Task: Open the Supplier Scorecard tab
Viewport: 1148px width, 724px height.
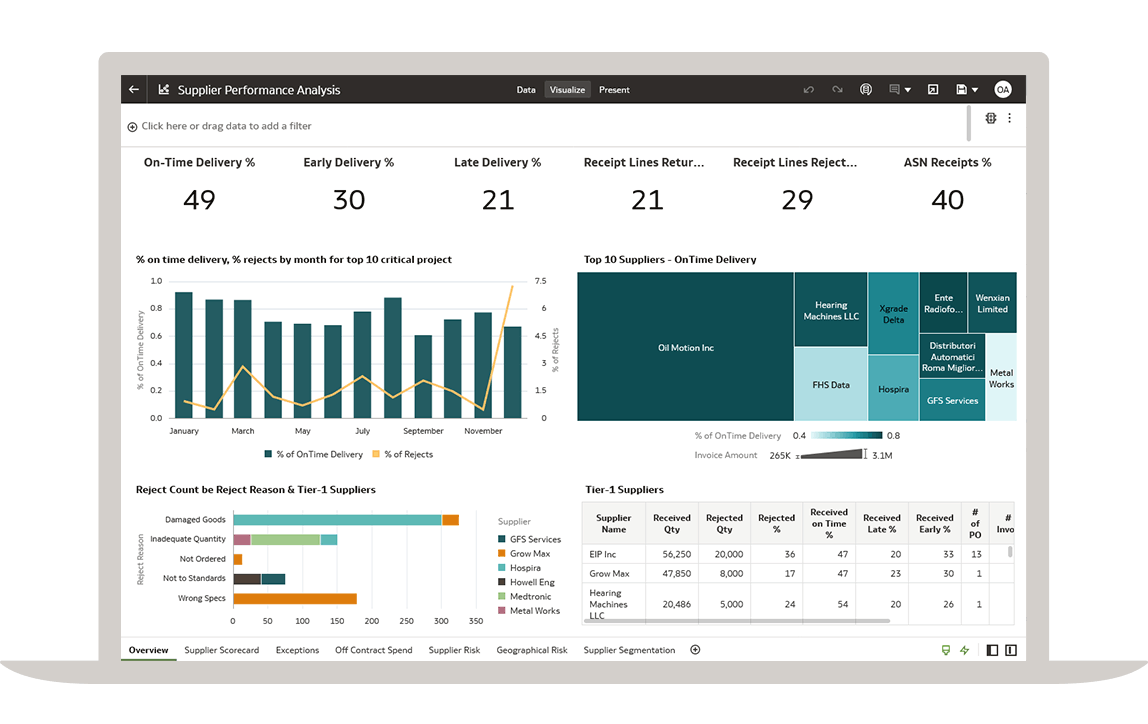Action: (x=221, y=650)
